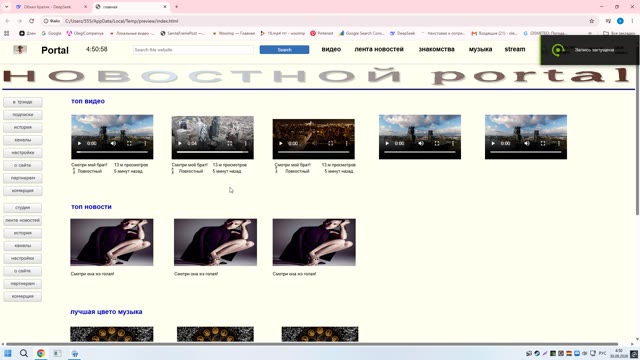Go back in the browser
The image size is (640, 360).
click(8, 21)
